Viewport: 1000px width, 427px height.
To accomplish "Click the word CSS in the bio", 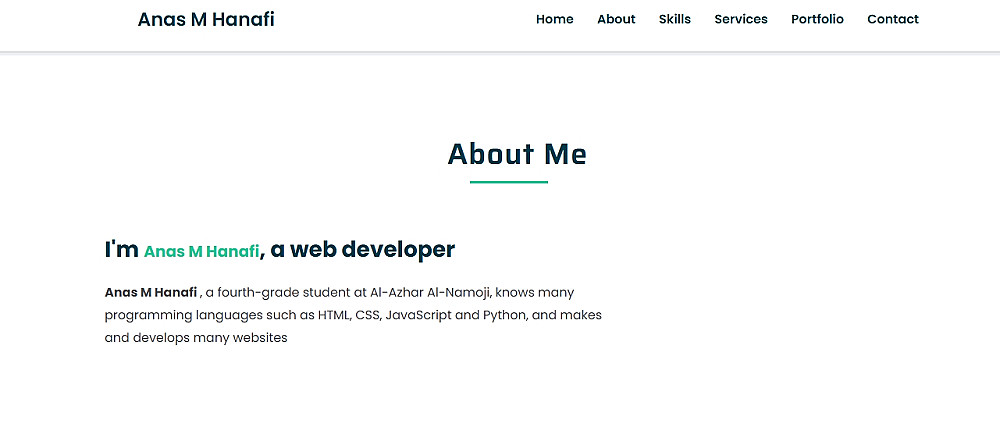I will point(369,315).
